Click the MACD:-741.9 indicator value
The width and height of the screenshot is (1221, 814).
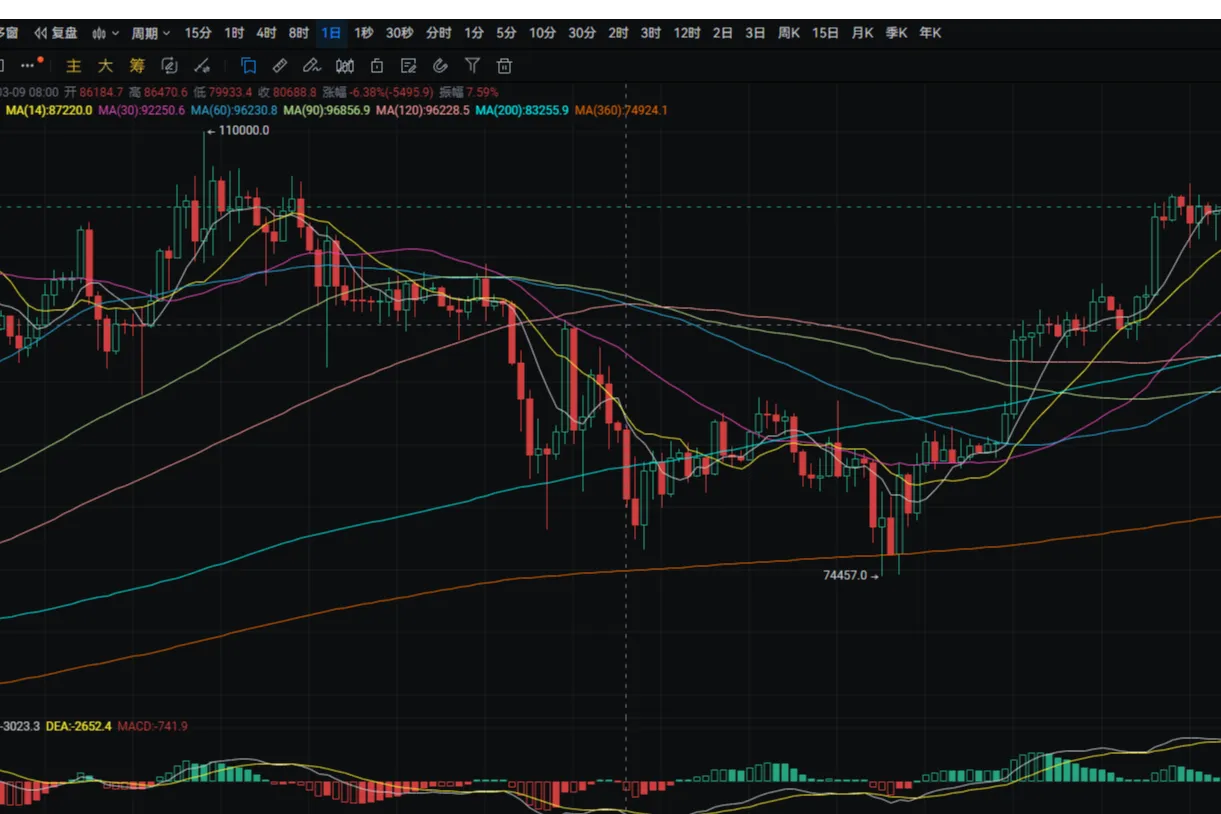pos(152,726)
